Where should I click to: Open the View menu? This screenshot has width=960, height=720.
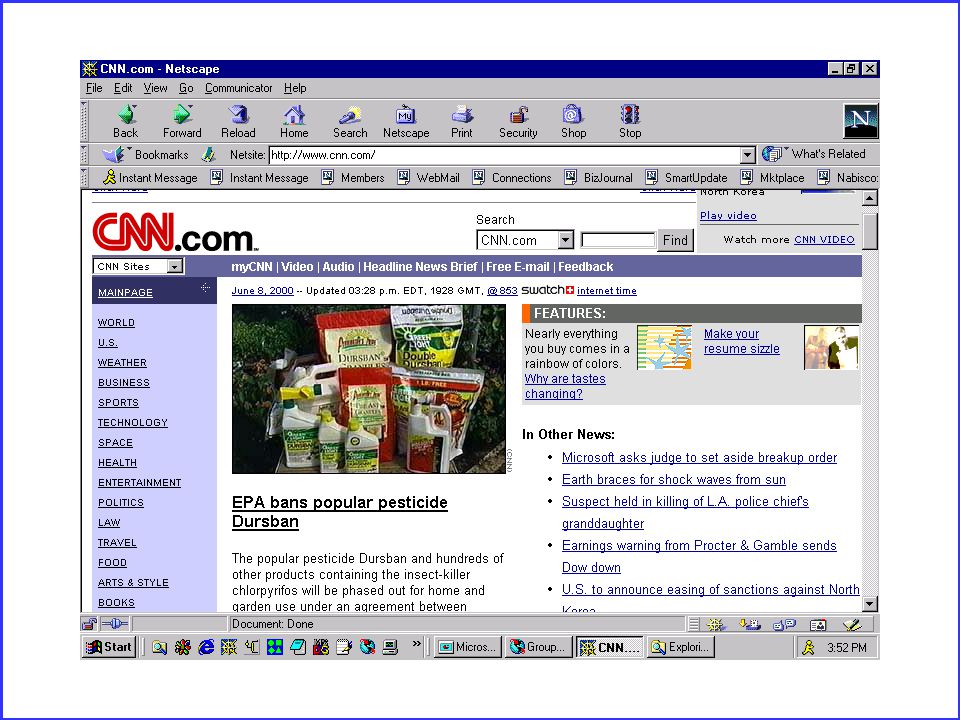click(x=156, y=88)
